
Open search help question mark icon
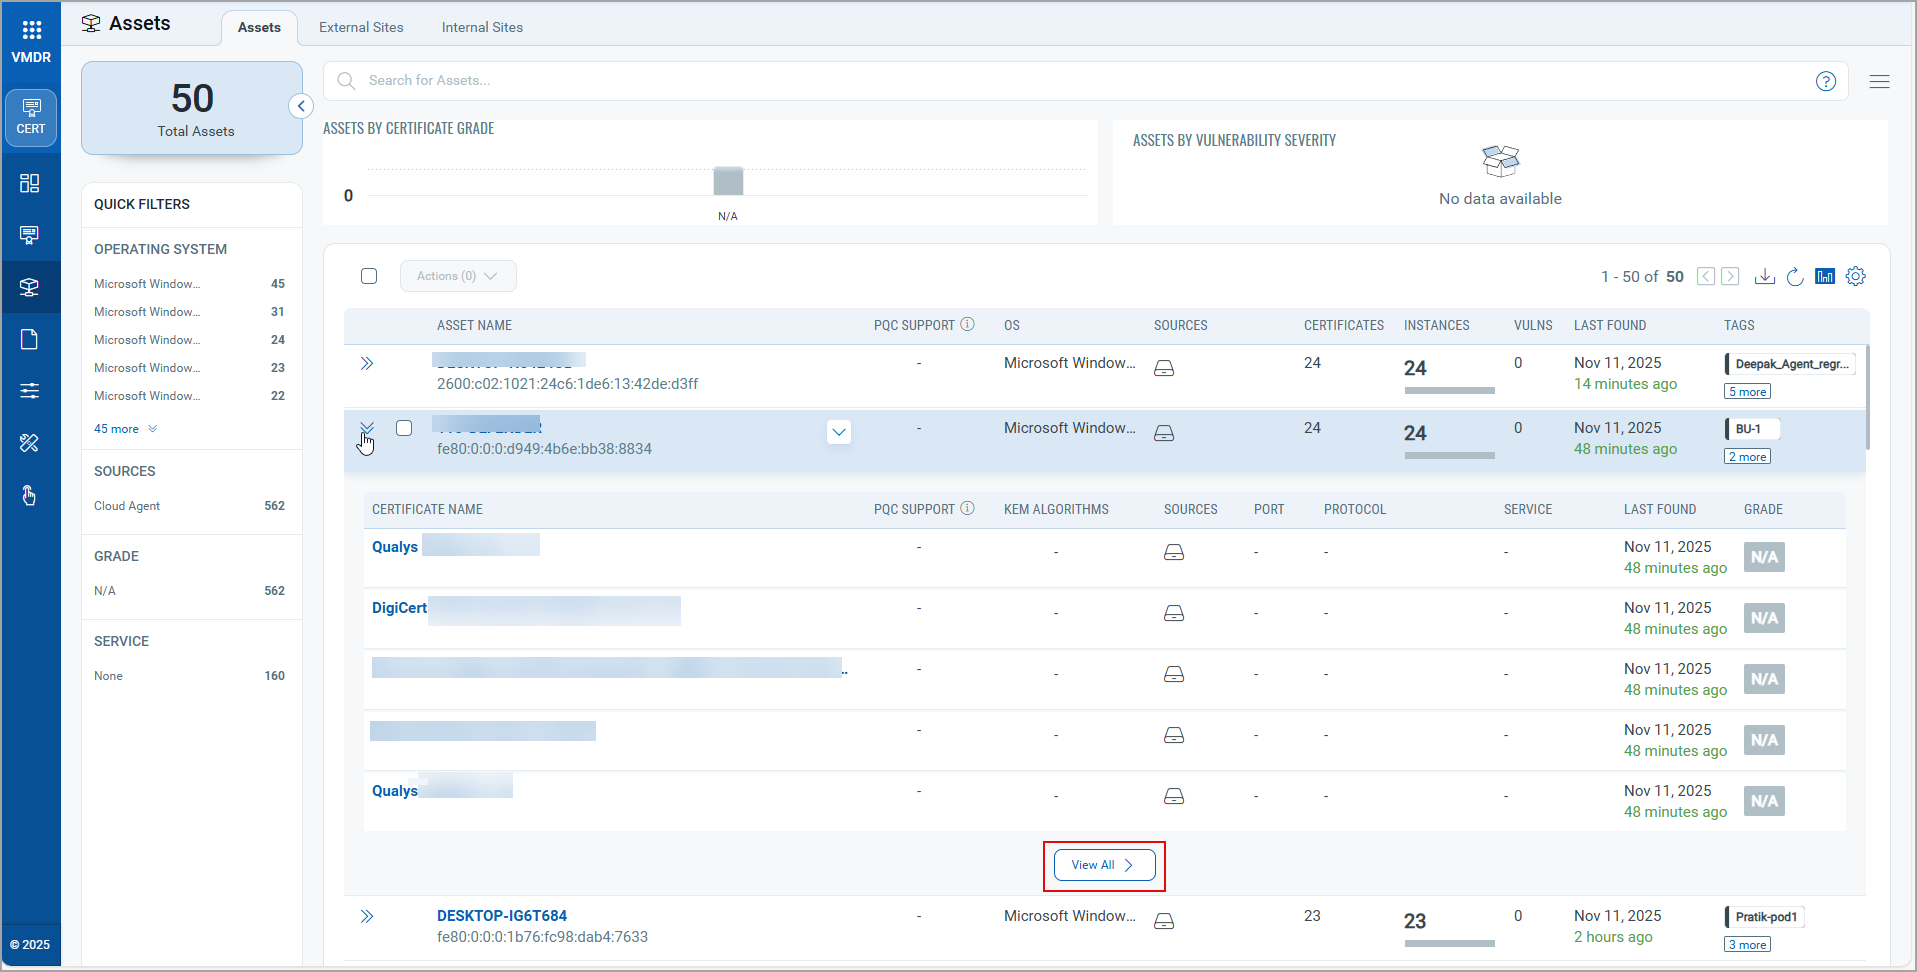(x=1826, y=82)
